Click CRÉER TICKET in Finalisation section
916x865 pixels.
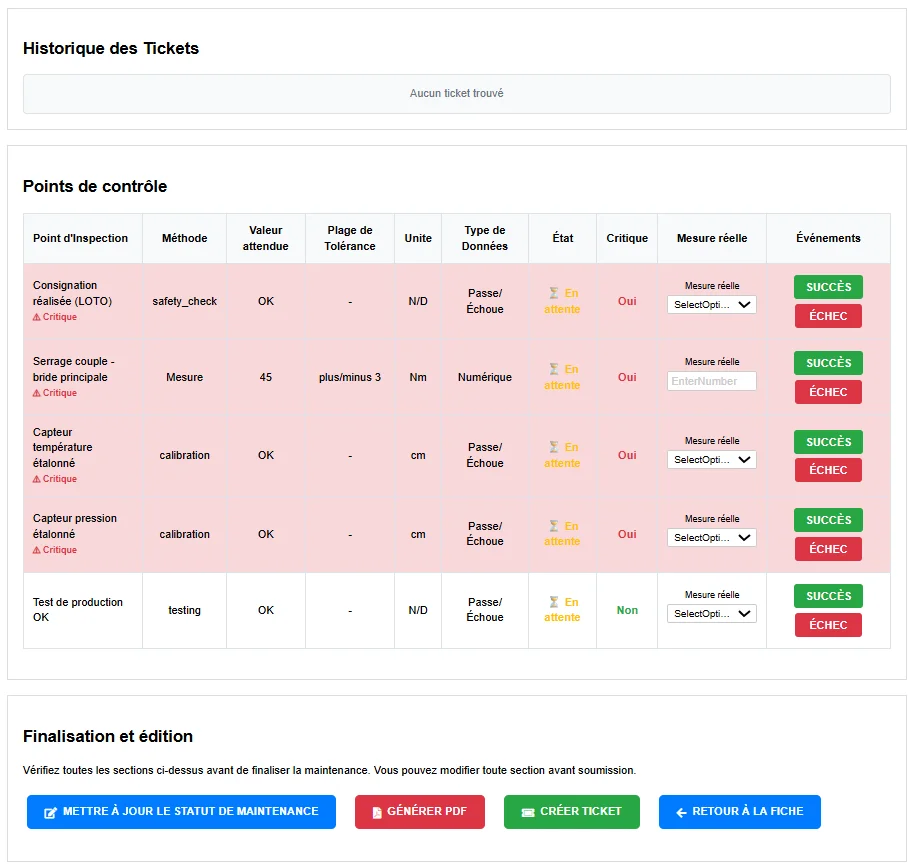point(571,811)
